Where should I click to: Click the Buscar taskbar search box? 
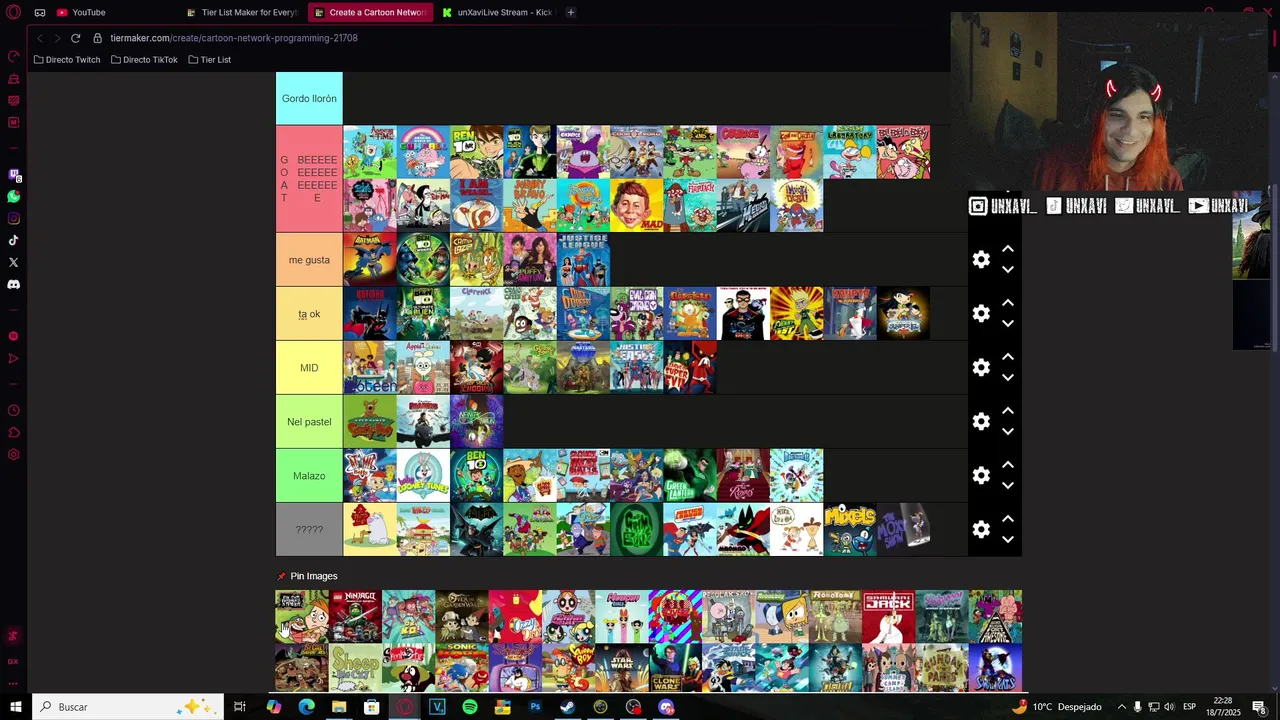click(x=127, y=707)
